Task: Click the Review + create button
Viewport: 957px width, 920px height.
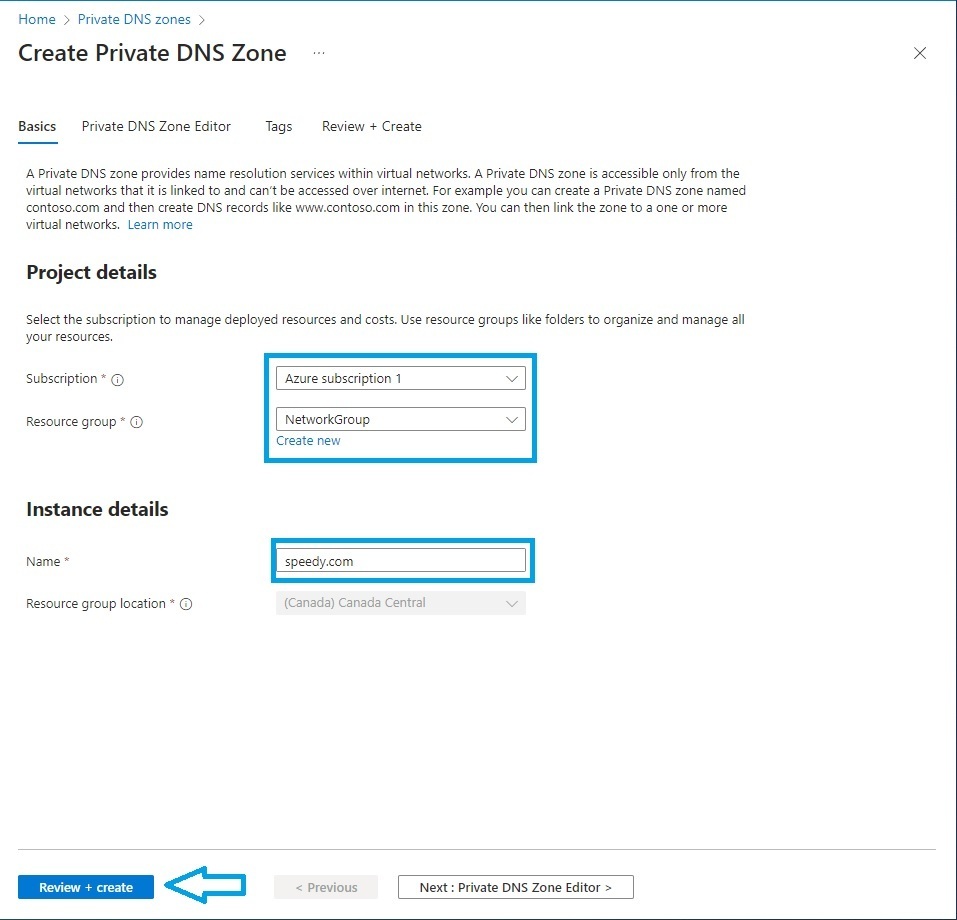Action: (x=85, y=886)
